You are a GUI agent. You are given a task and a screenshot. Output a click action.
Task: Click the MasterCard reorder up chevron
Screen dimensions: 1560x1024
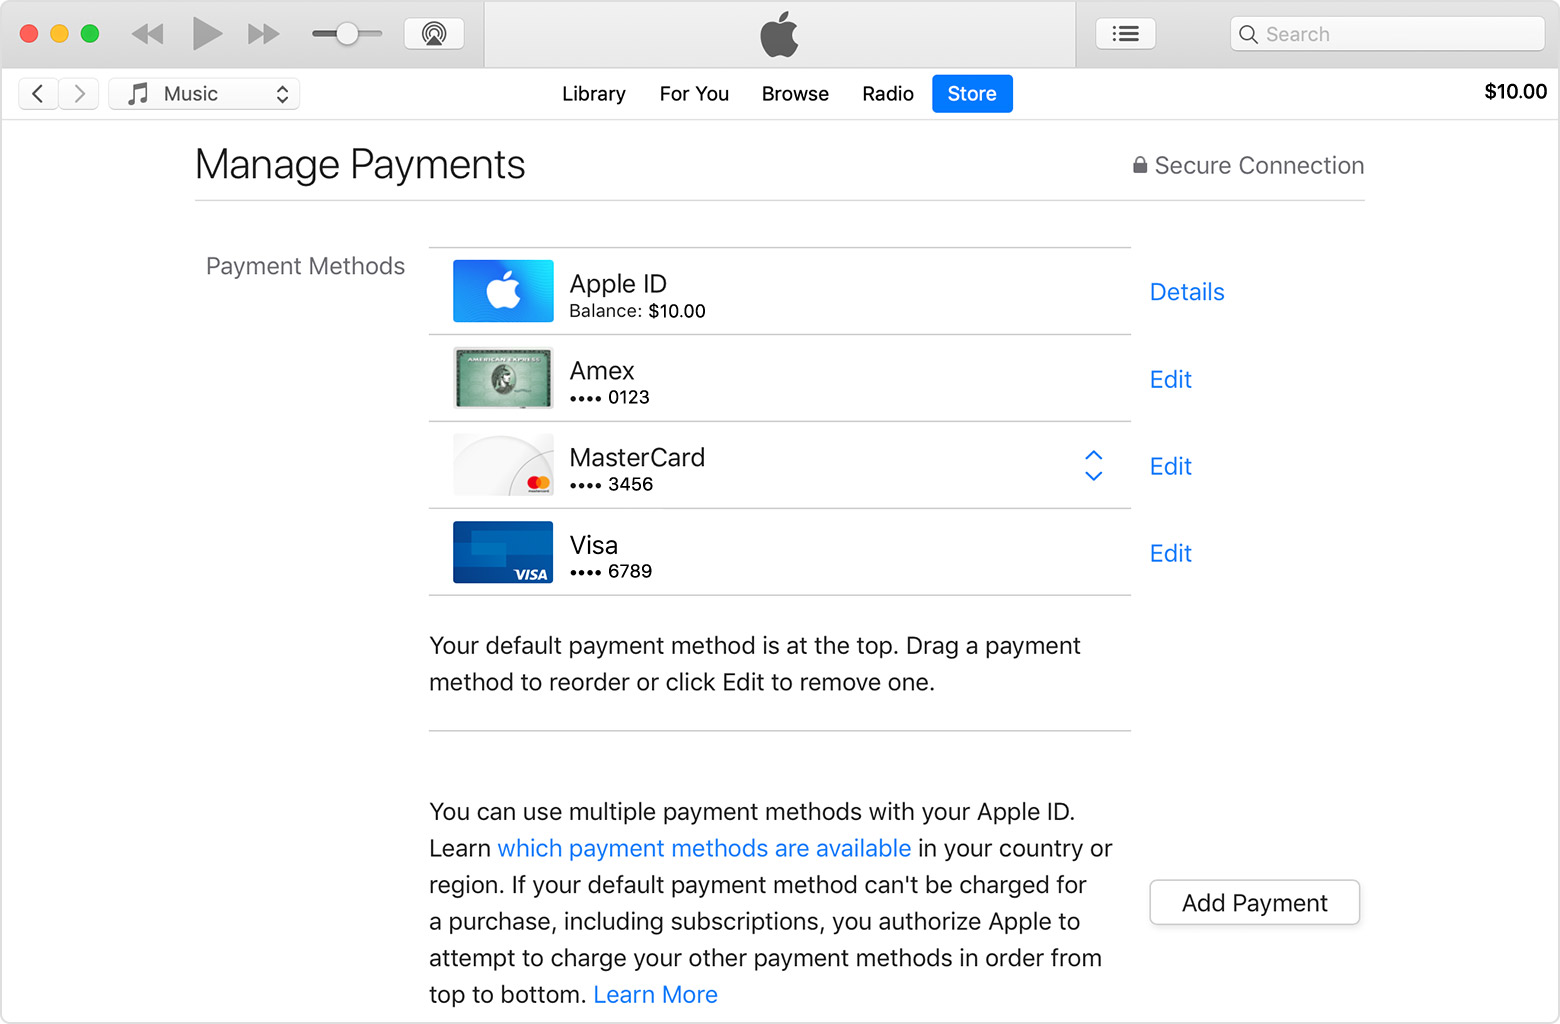tap(1093, 456)
